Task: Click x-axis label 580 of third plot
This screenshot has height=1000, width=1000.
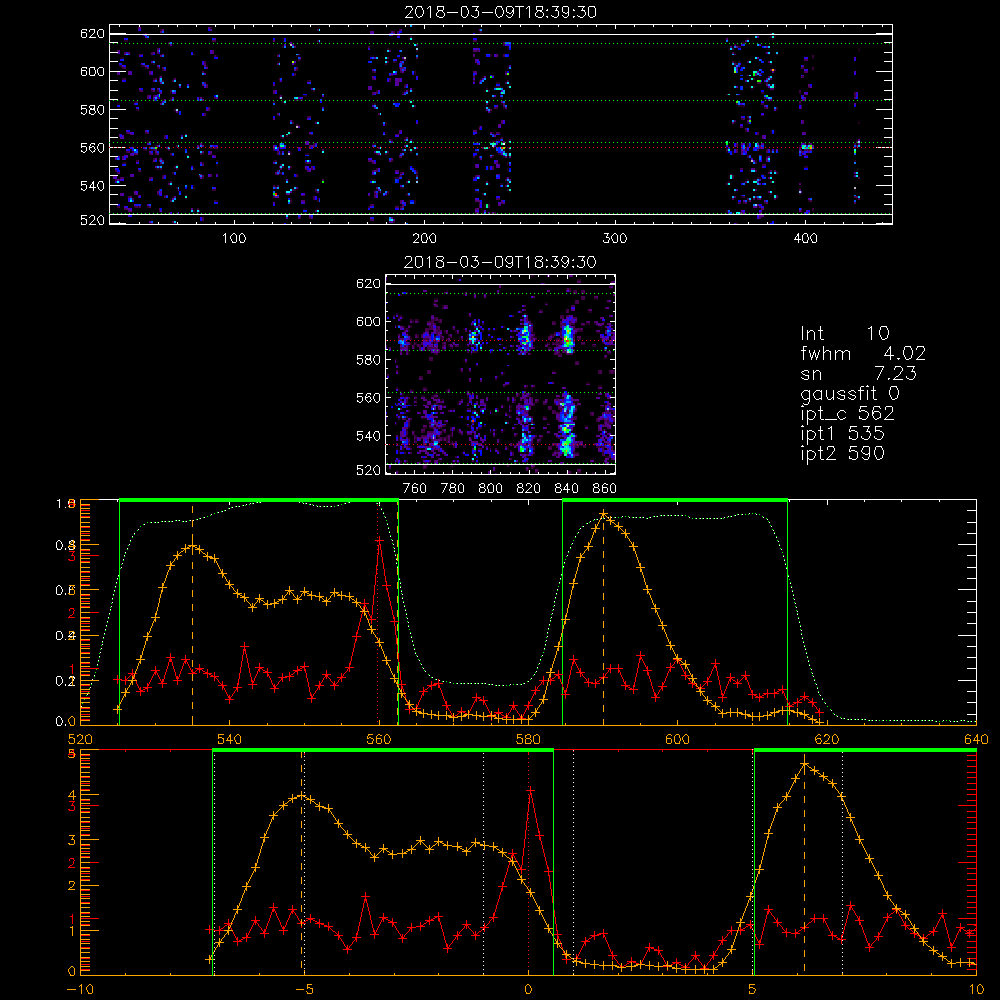Action: (x=528, y=739)
